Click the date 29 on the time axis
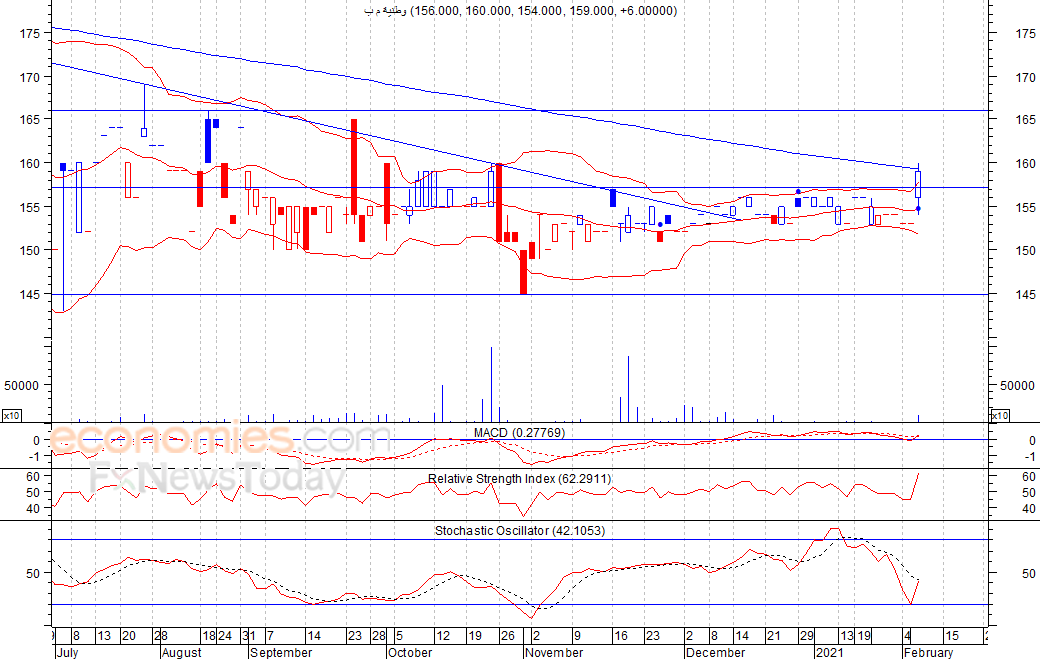 click(x=806, y=636)
